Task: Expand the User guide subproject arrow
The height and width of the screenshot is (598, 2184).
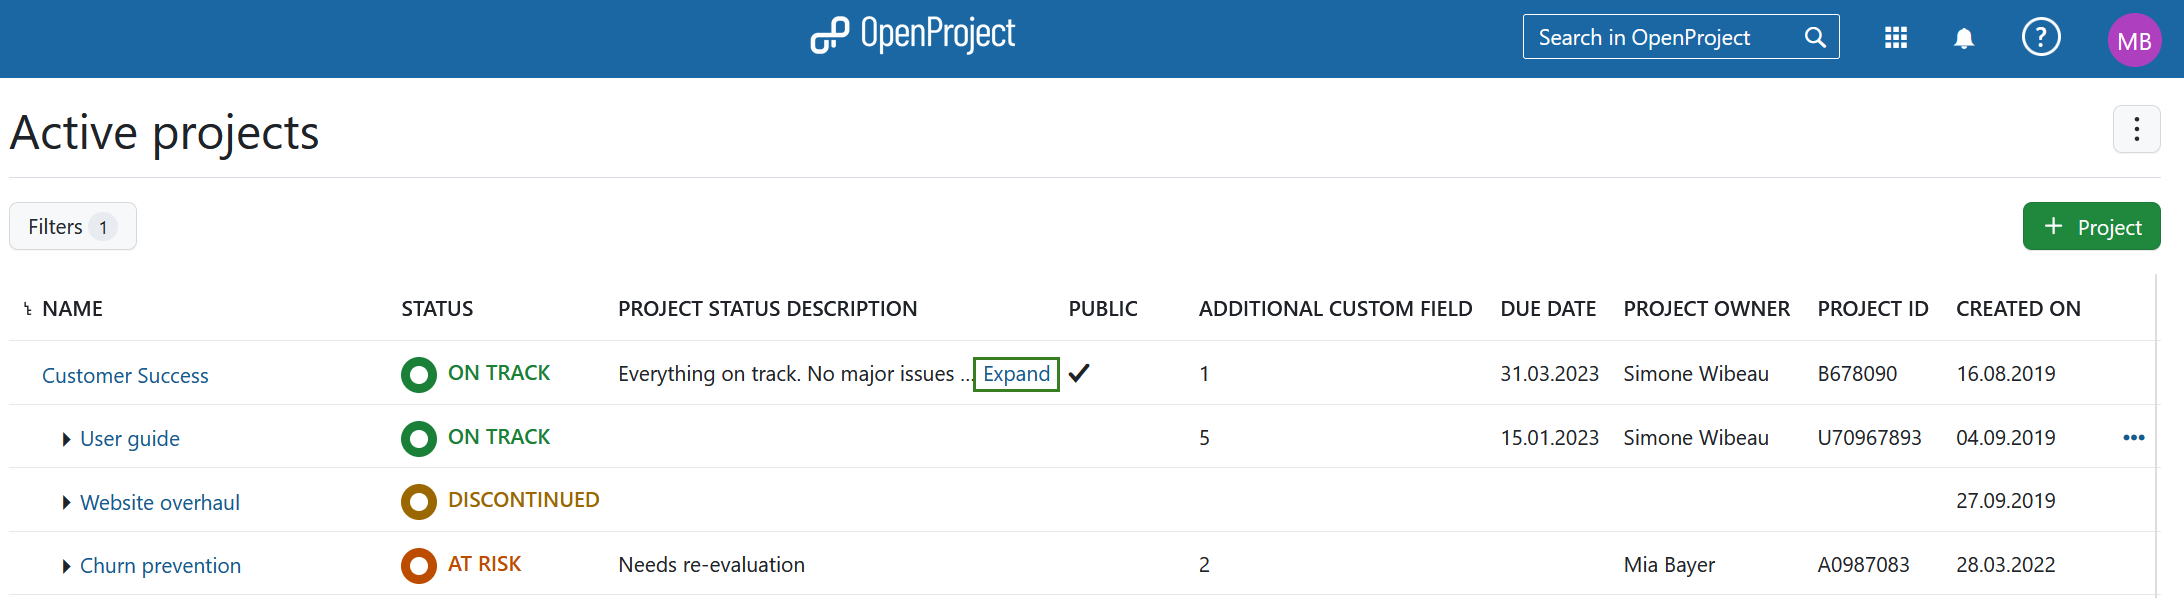Action: [x=66, y=439]
